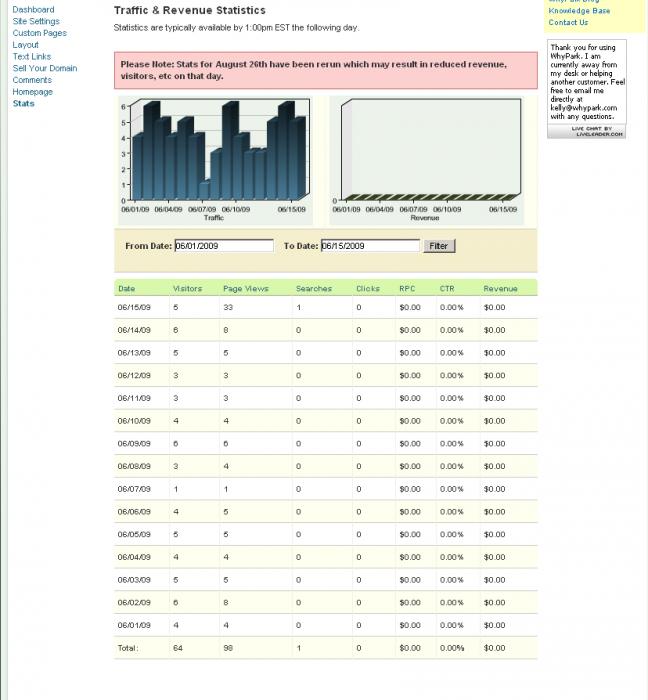Open Comments section
648x700 pixels.
click(x=32, y=80)
